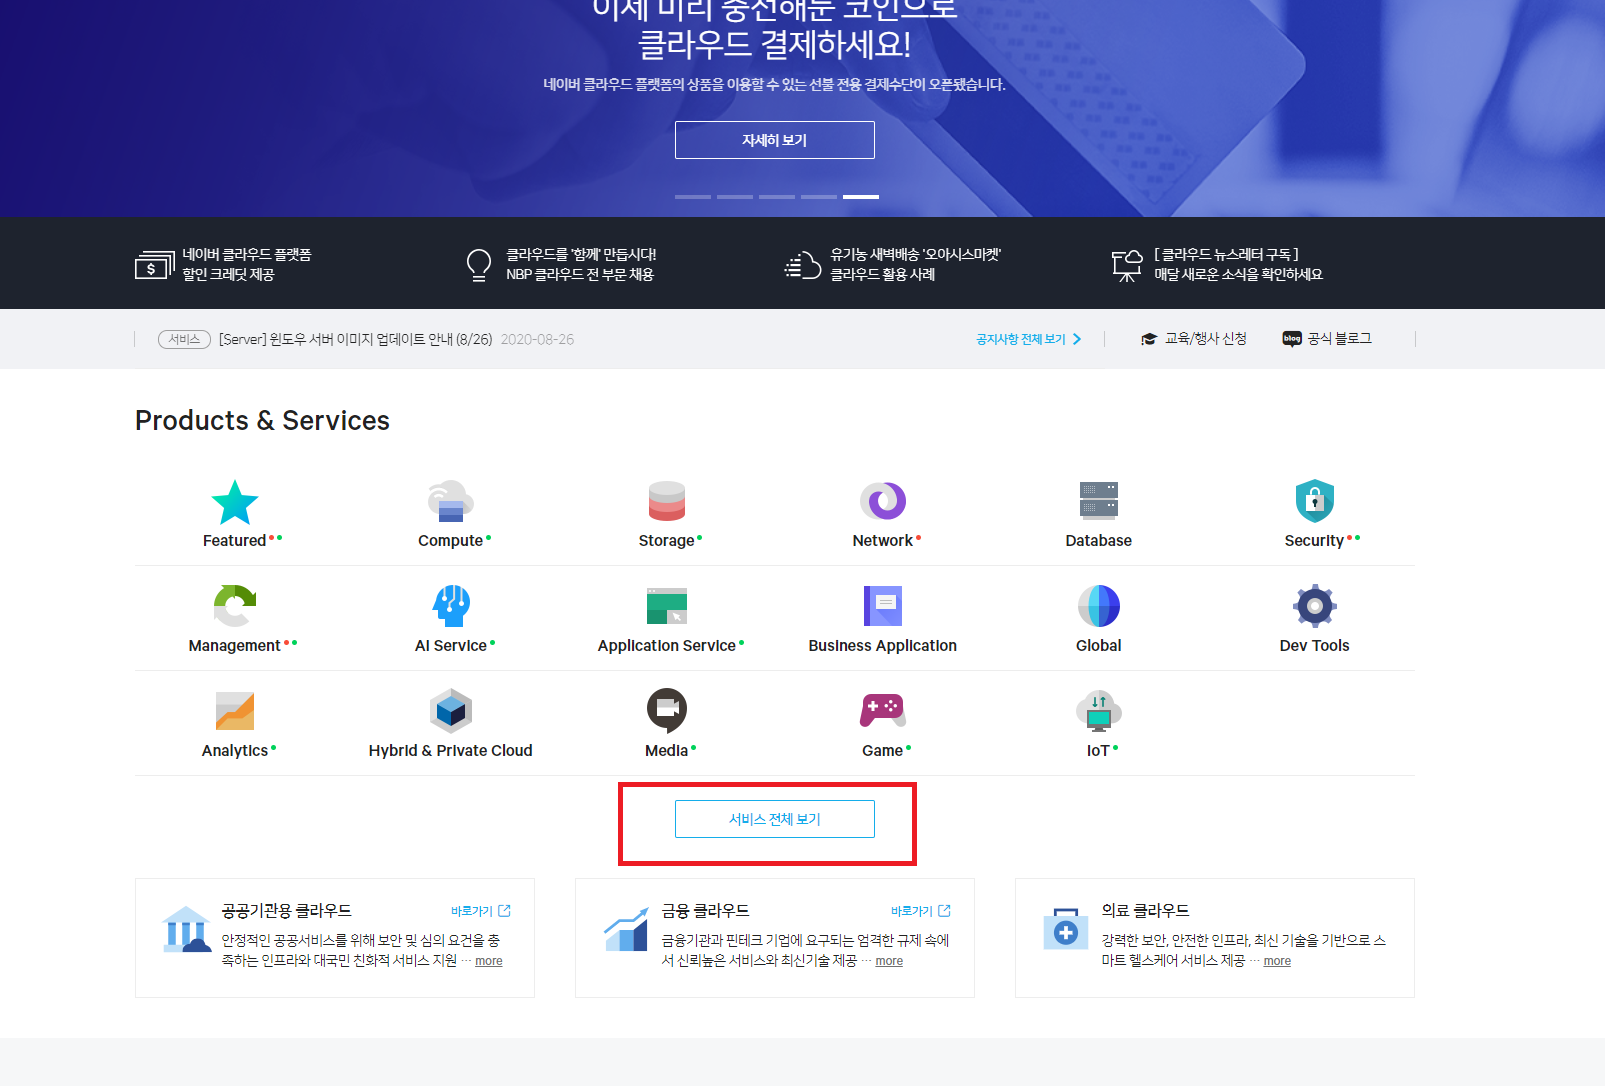The image size is (1605, 1086).
Task: Select the Media camera icon
Action: 667,711
